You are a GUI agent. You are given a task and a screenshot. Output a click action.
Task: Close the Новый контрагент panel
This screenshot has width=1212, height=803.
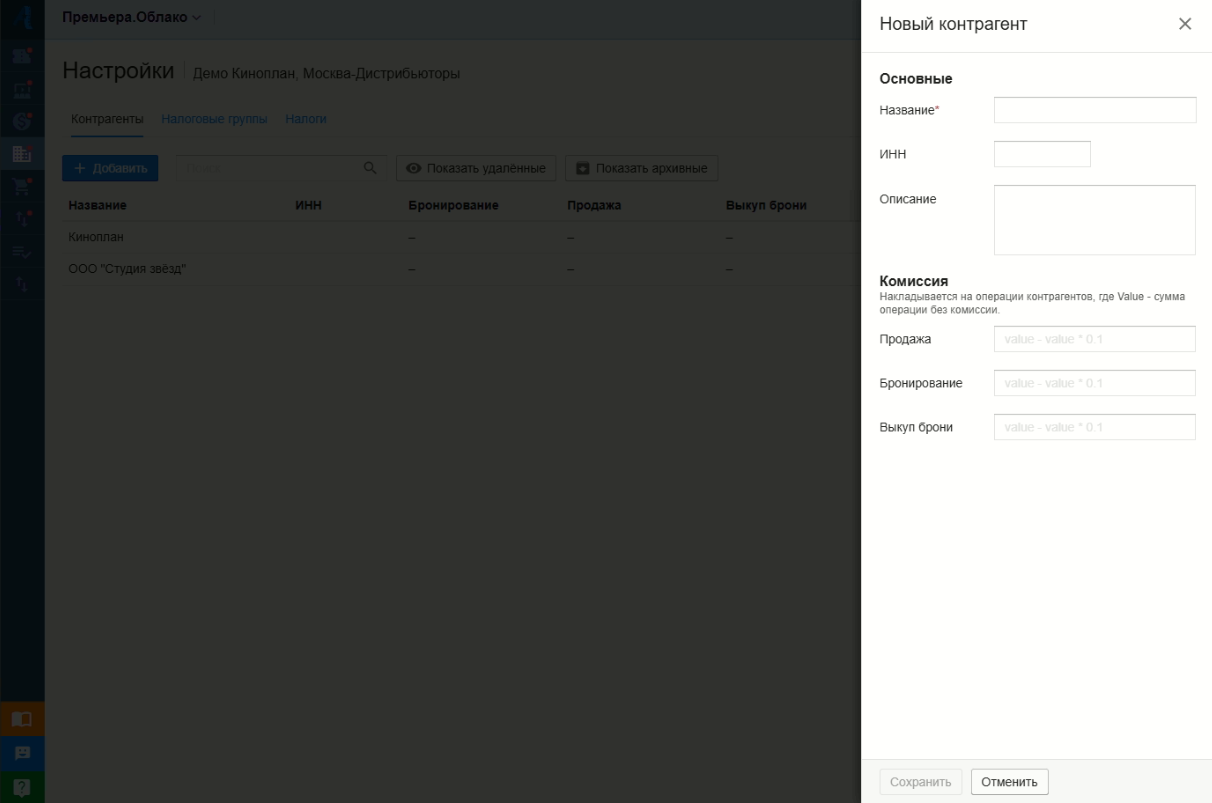[1185, 24]
